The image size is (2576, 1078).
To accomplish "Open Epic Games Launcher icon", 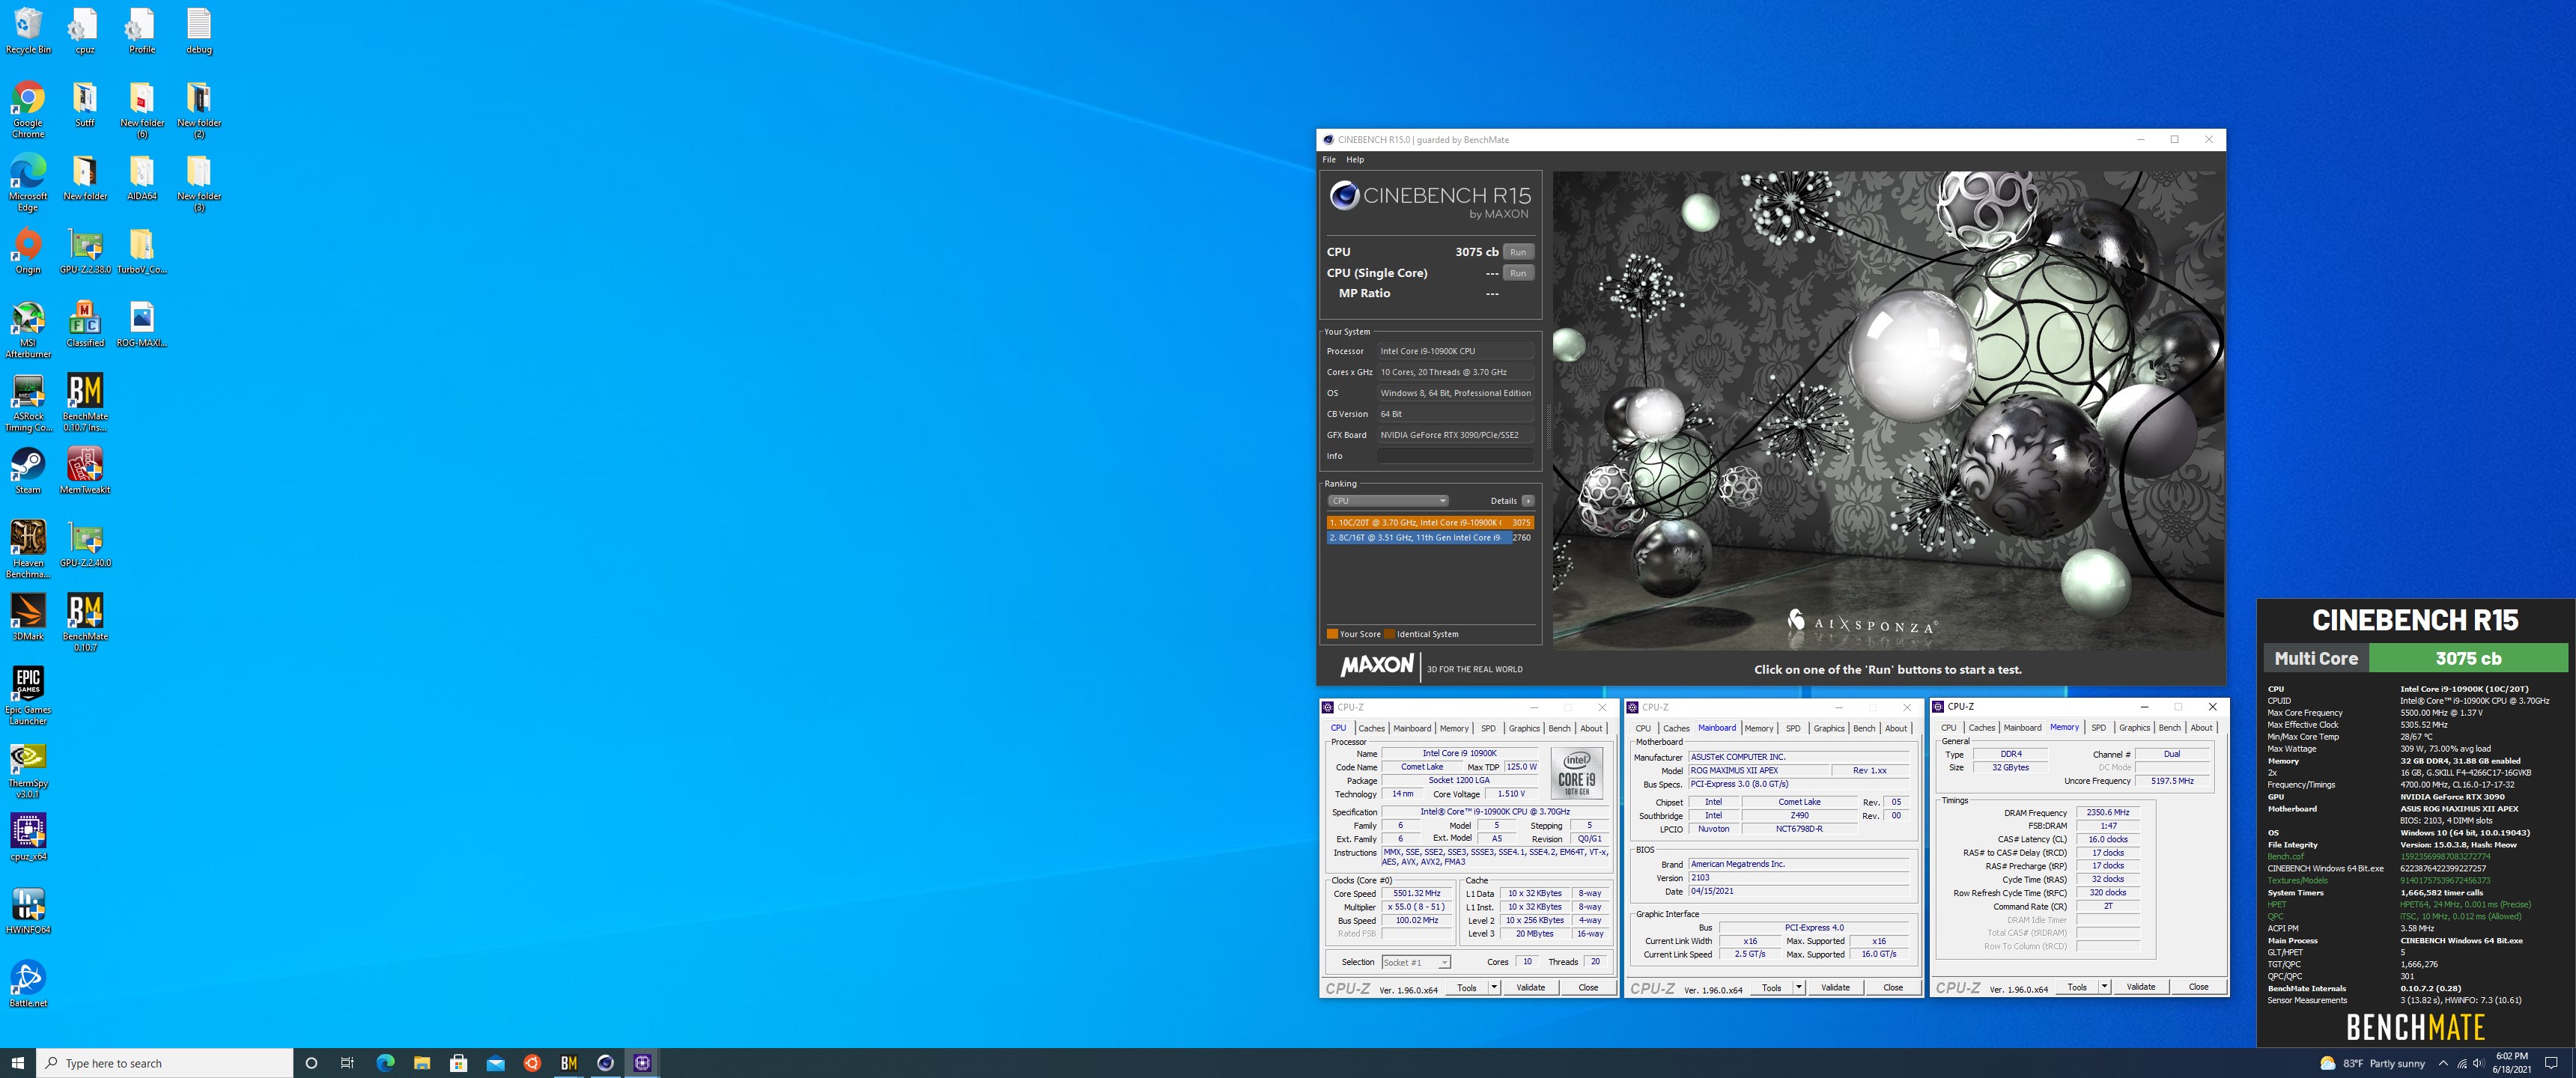I will (x=28, y=696).
